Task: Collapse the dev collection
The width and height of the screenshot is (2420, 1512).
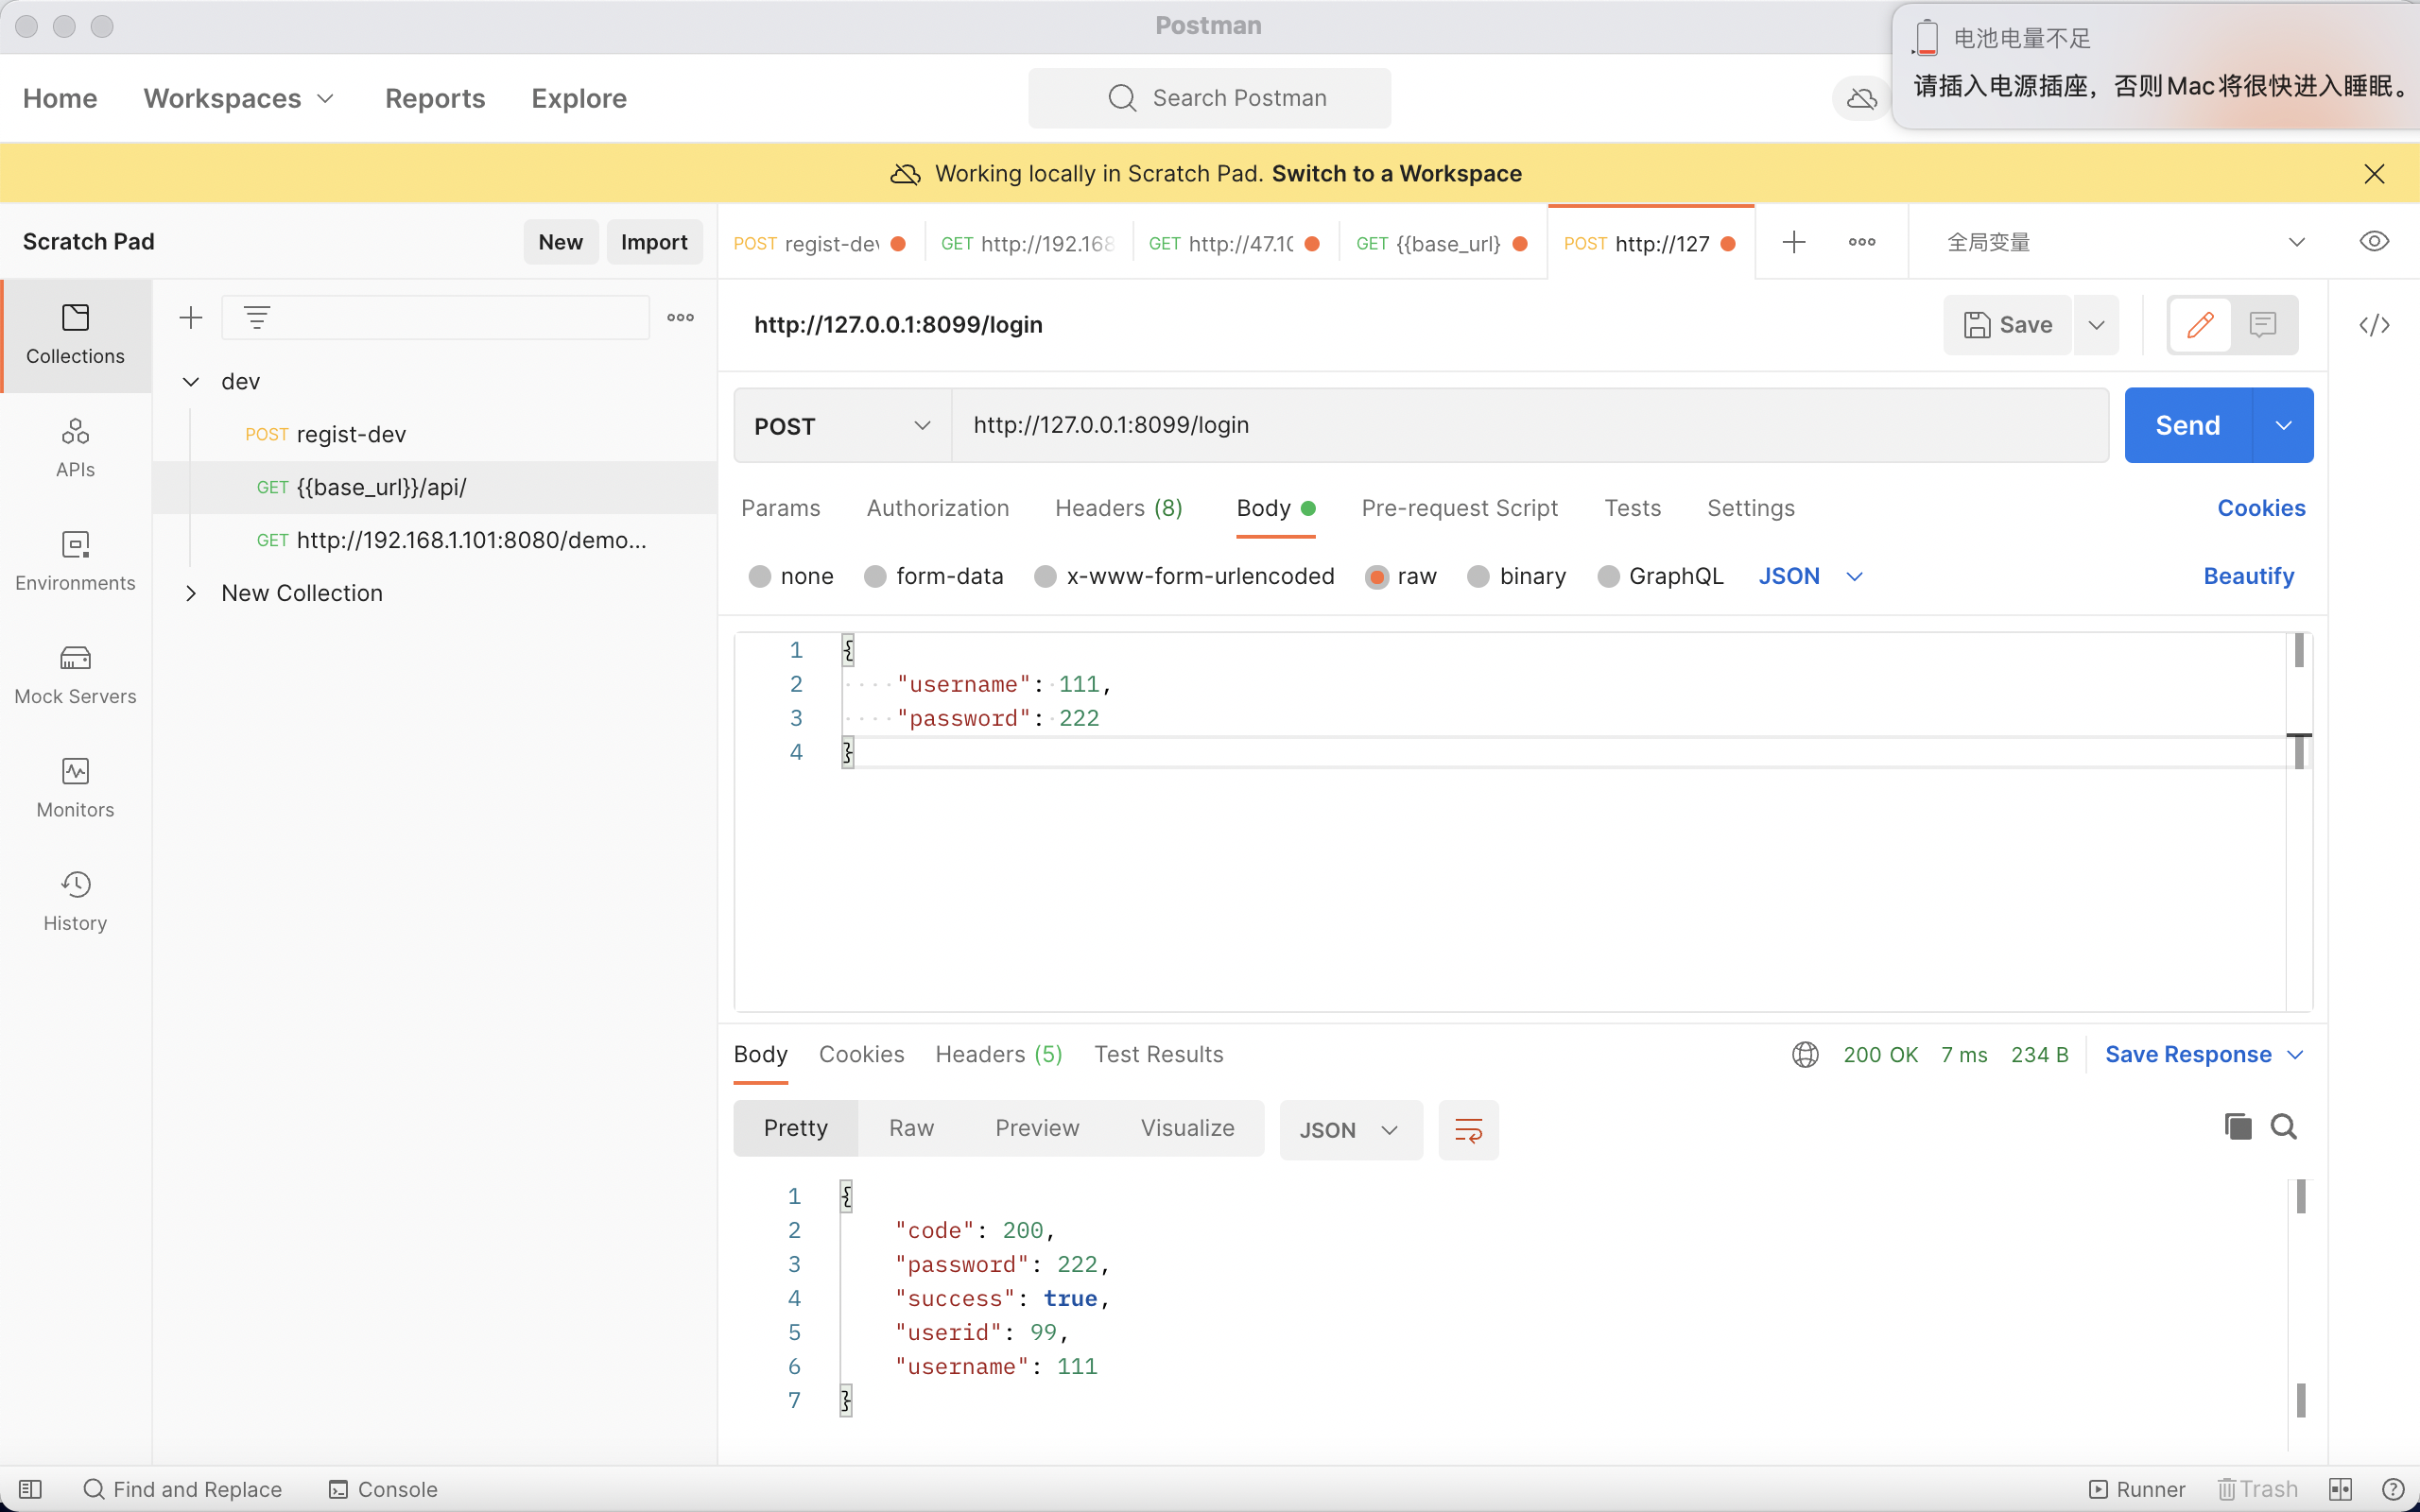Action: 190,381
